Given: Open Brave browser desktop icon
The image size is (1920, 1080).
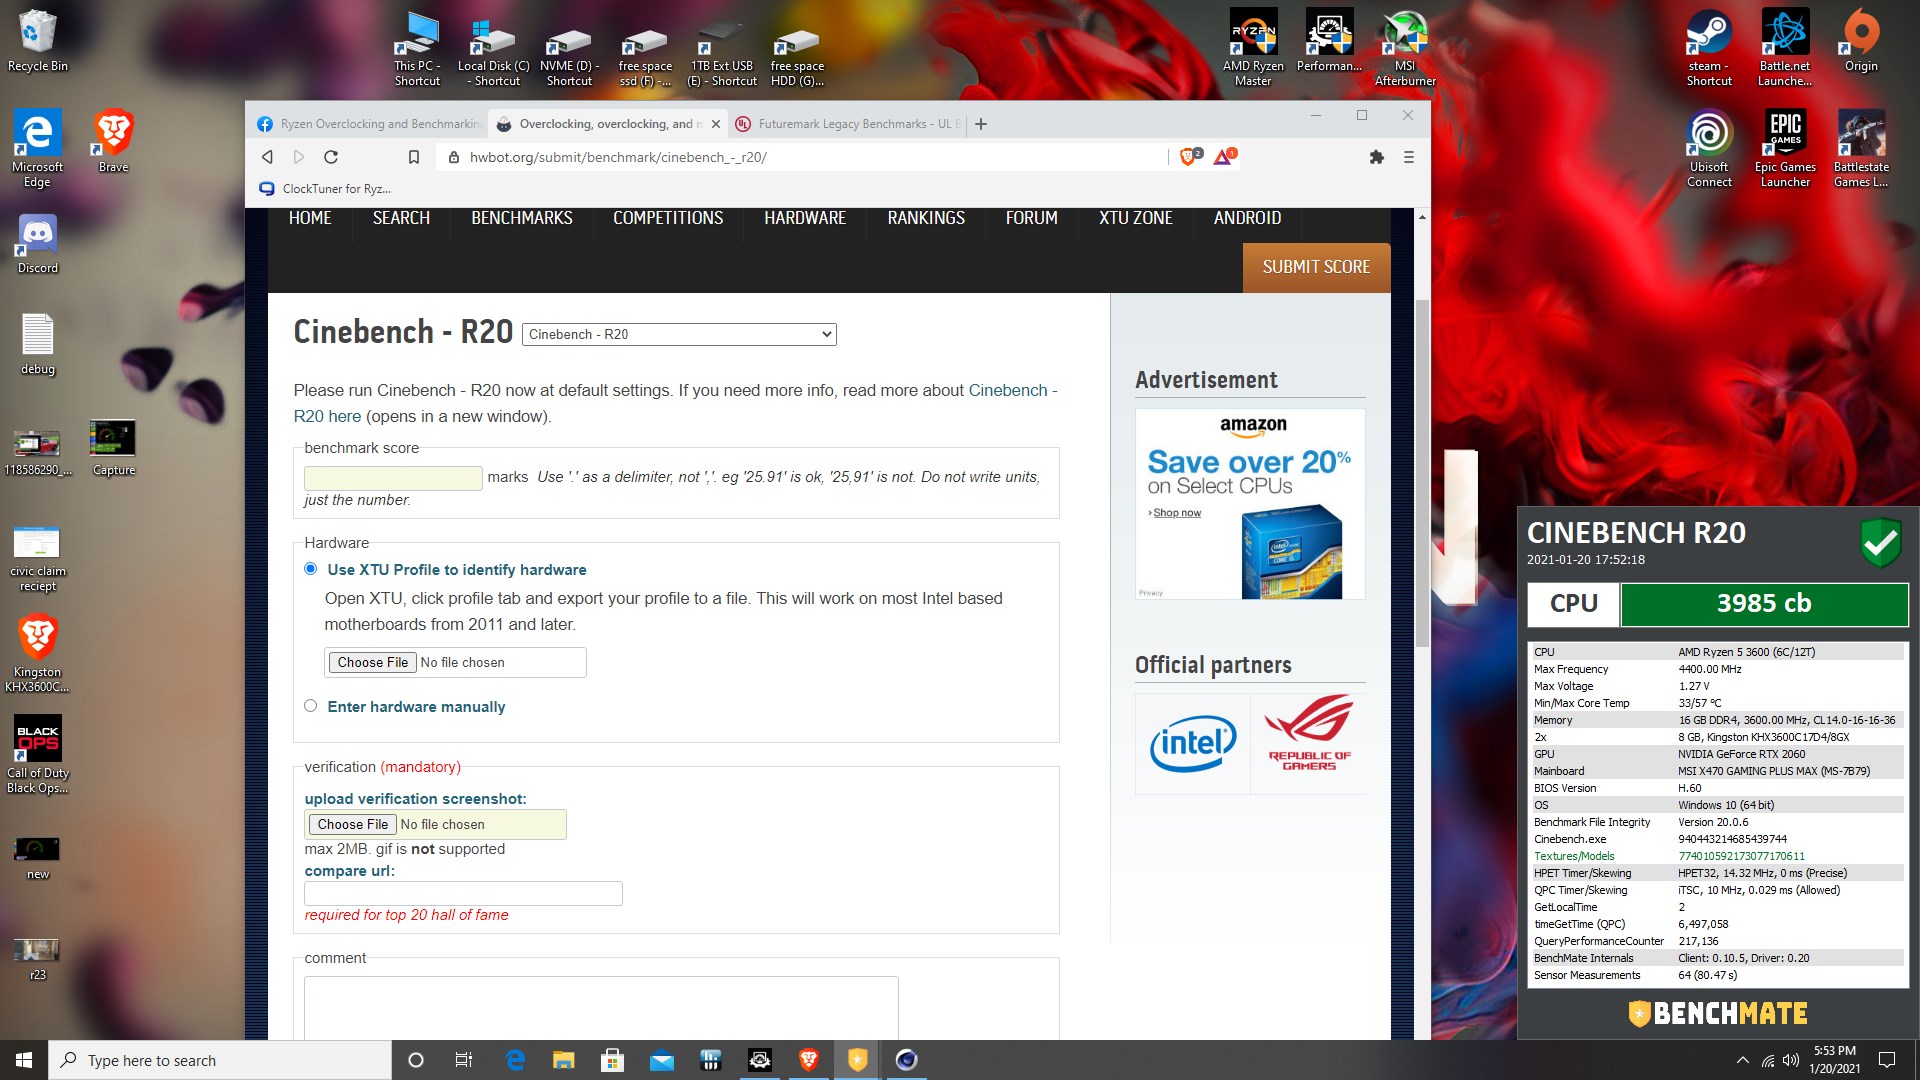Looking at the screenshot, I should pos(113,141).
